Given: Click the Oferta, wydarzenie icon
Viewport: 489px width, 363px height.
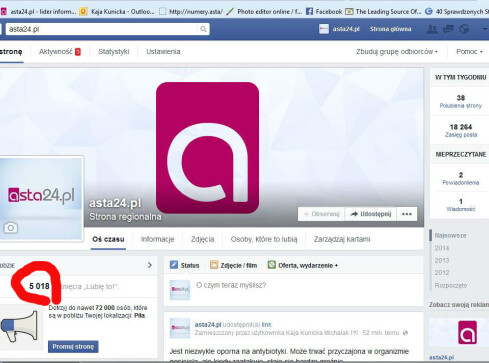Looking at the screenshot, I should click(x=272, y=265).
